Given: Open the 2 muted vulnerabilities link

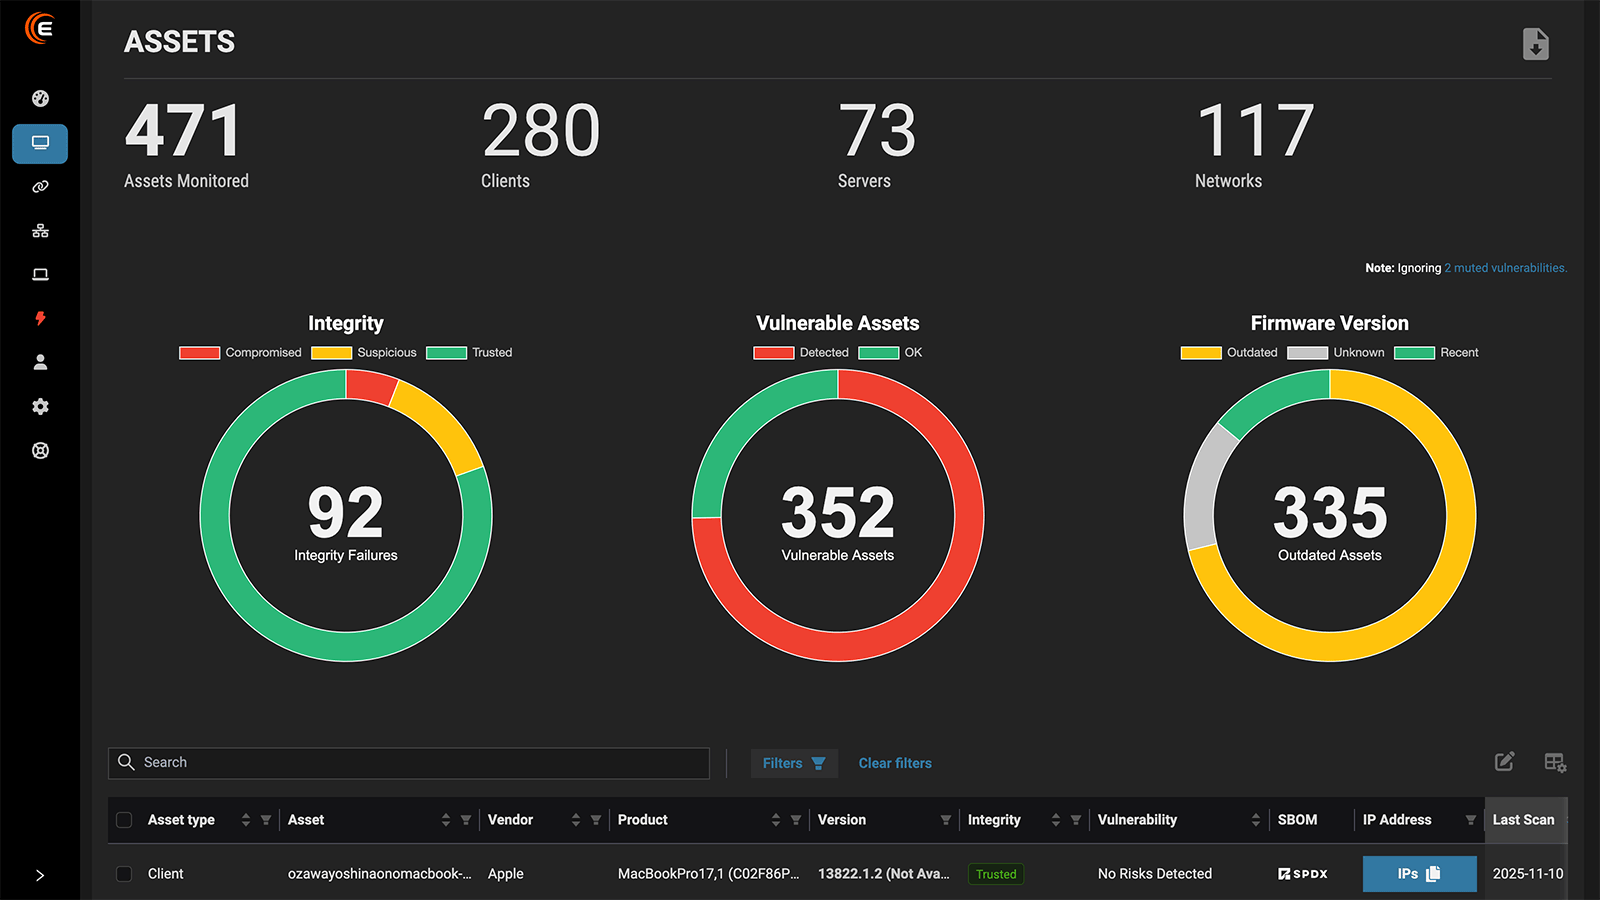Looking at the screenshot, I should 1505,268.
